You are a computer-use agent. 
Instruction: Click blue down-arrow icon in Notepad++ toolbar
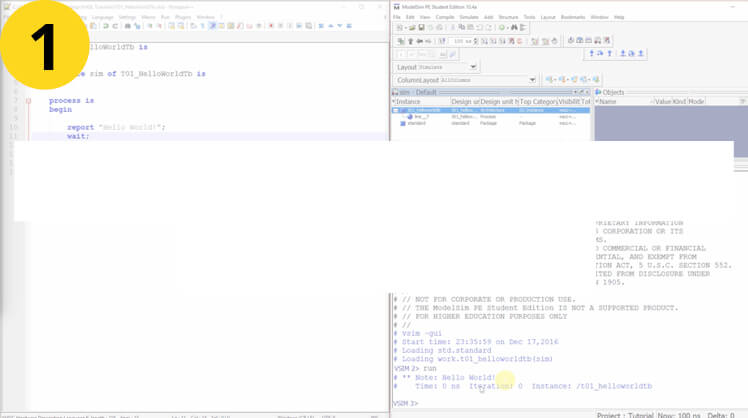tap(340, 26)
